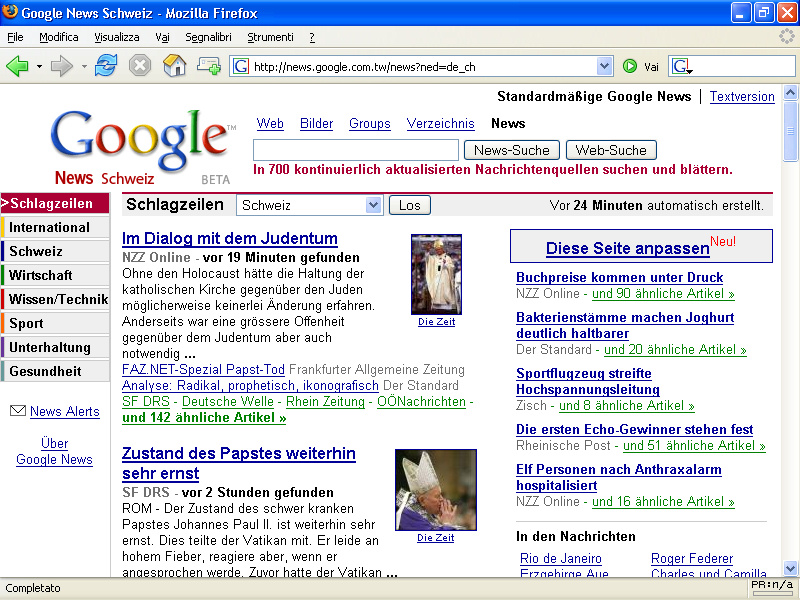Click the News Alerts envelope icon
Screen dimensions: 800x600
click(x=18, y=411)
